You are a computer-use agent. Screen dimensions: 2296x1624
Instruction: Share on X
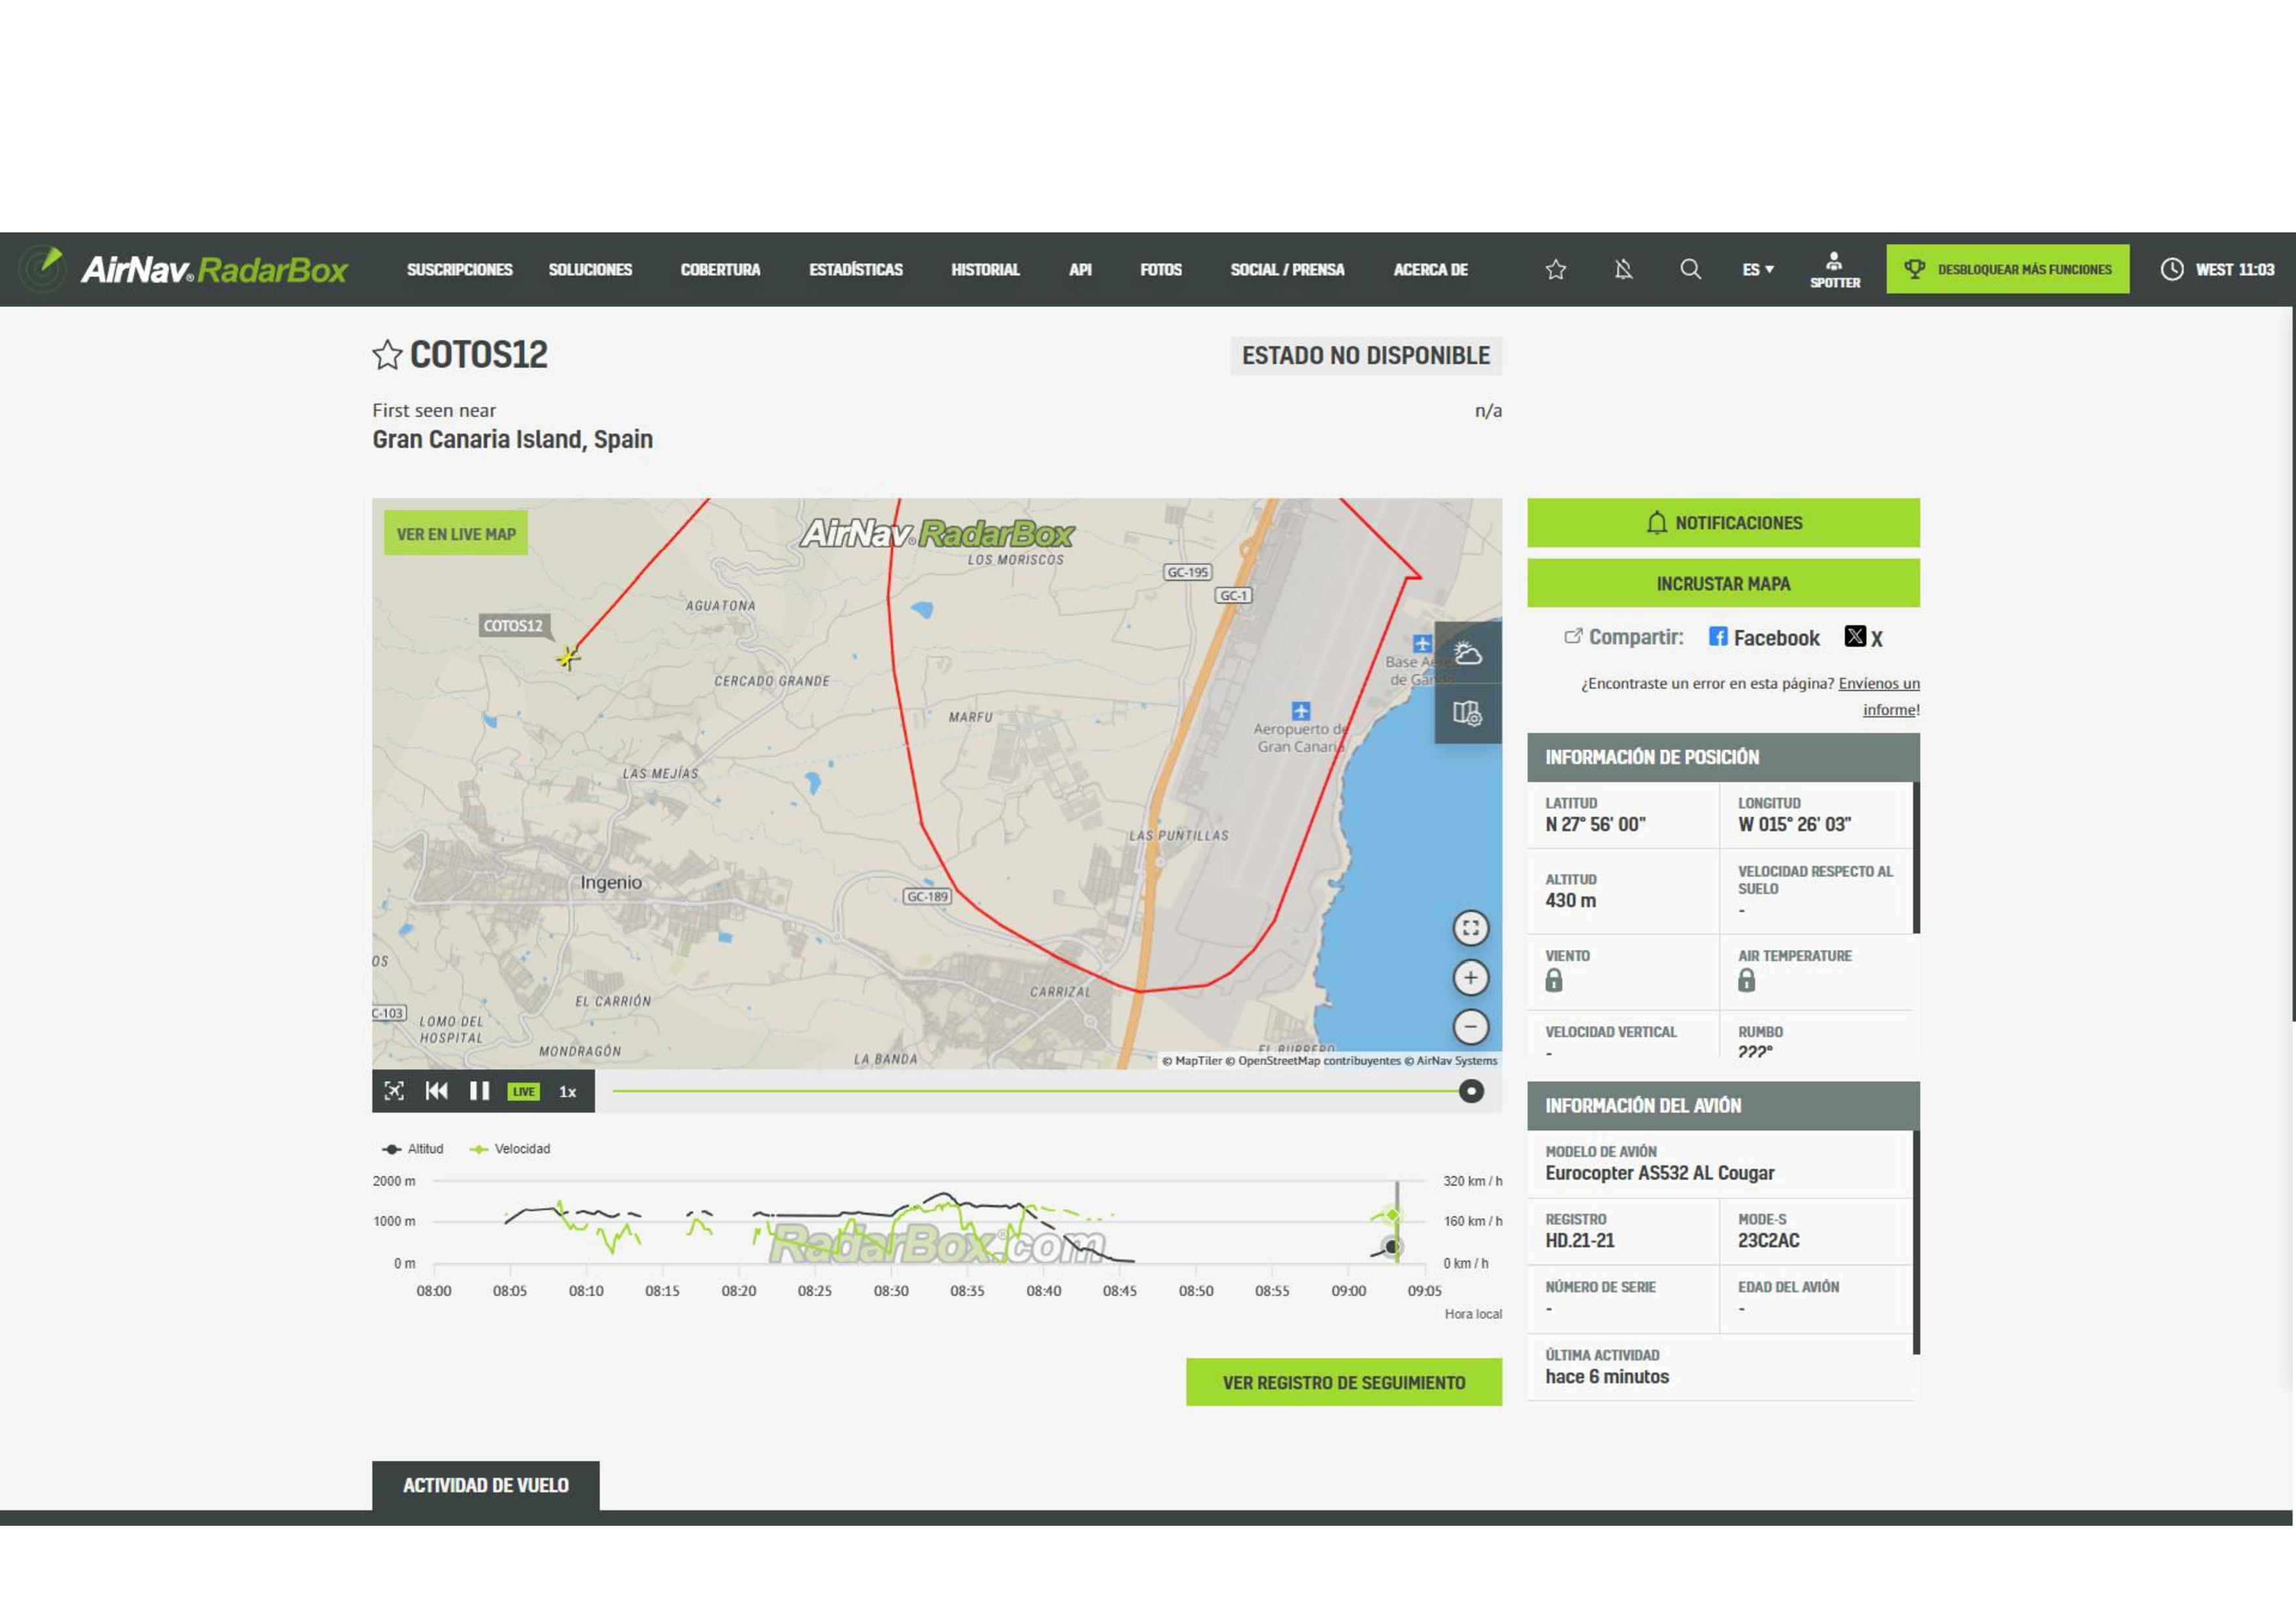(x=1864, y=637)
